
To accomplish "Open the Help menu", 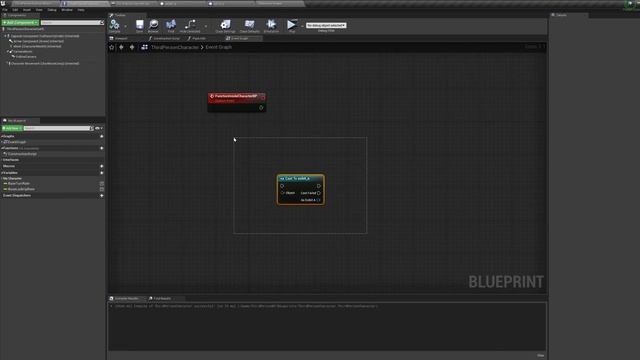I will 81,9.
